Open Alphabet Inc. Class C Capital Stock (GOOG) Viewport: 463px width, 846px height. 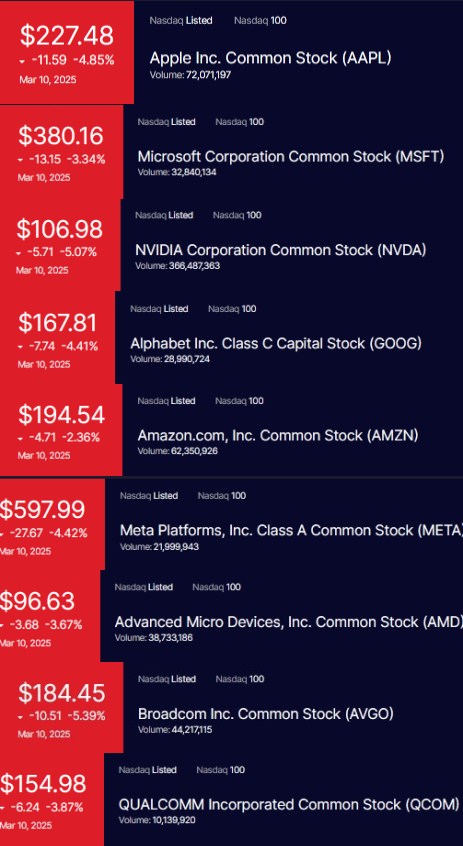click(x=276, y=344)
